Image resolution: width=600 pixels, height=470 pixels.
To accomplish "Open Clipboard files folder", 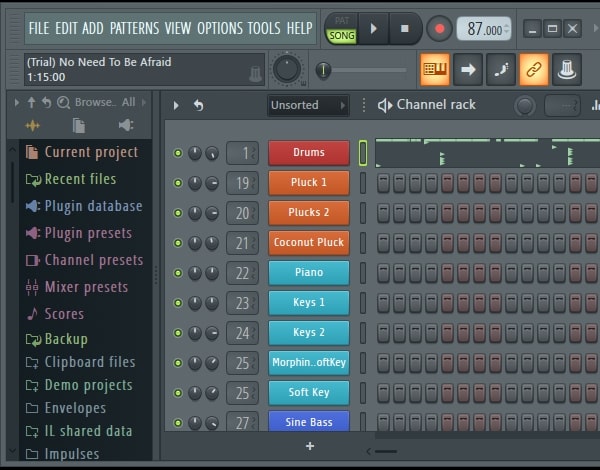I will tap(80, 362).
